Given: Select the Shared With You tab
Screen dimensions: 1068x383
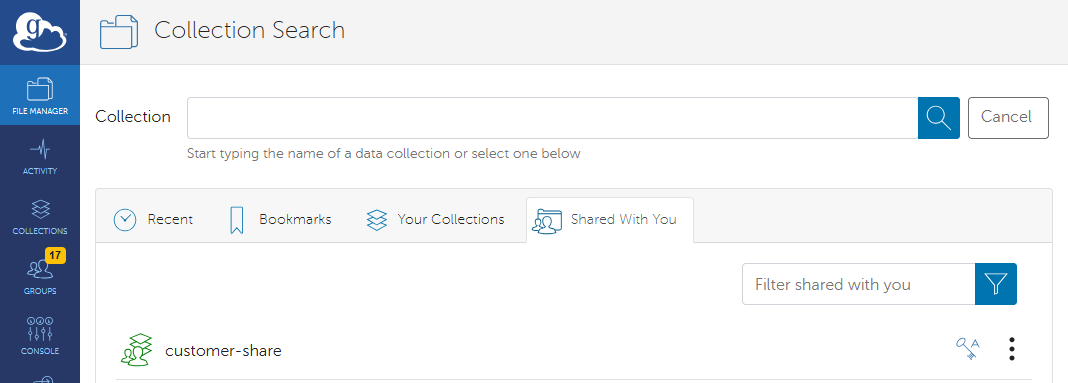Looking at the screenshot, I should click(610, 219).
